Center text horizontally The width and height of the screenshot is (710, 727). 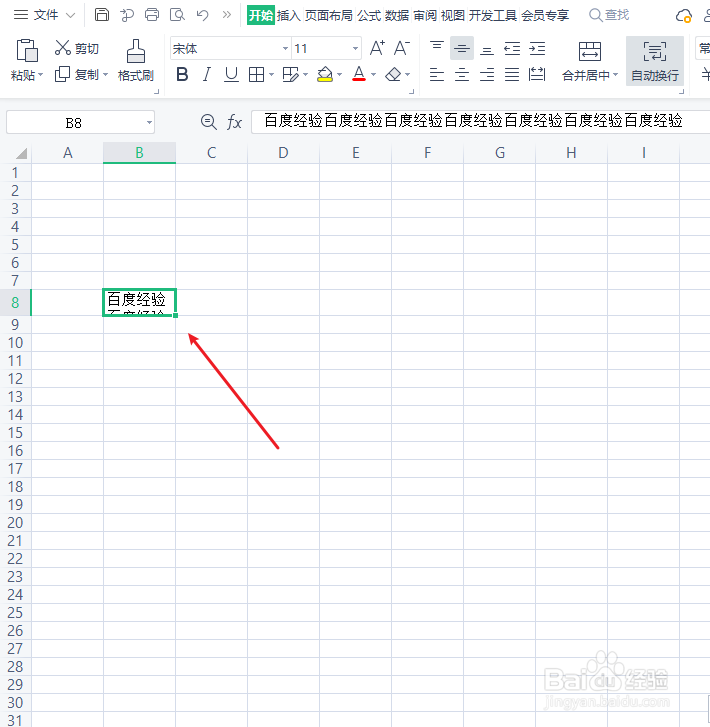coord(462,74)
